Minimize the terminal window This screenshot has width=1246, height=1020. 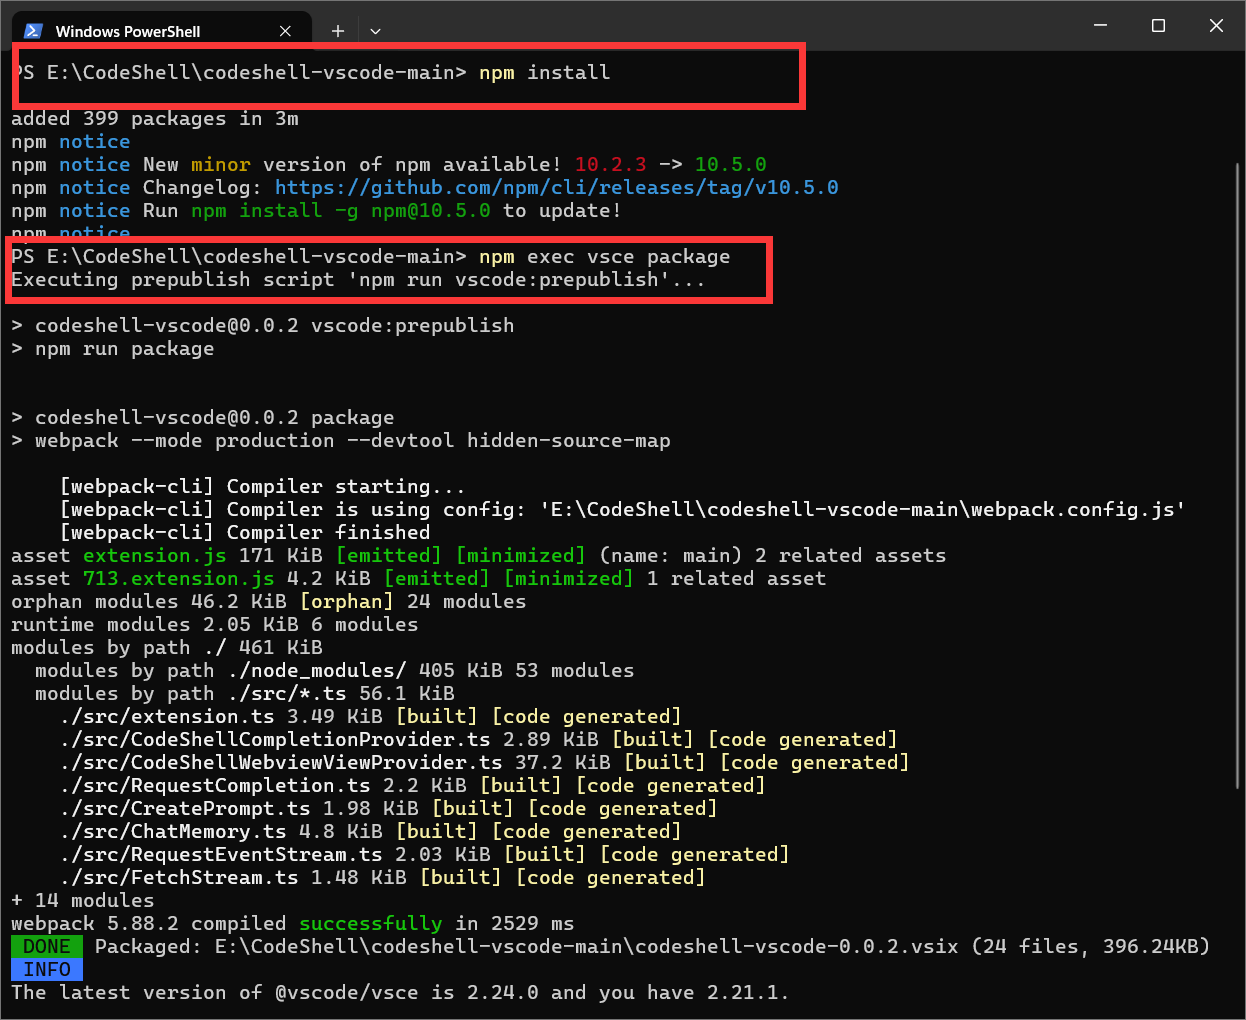pos(1100,26)
